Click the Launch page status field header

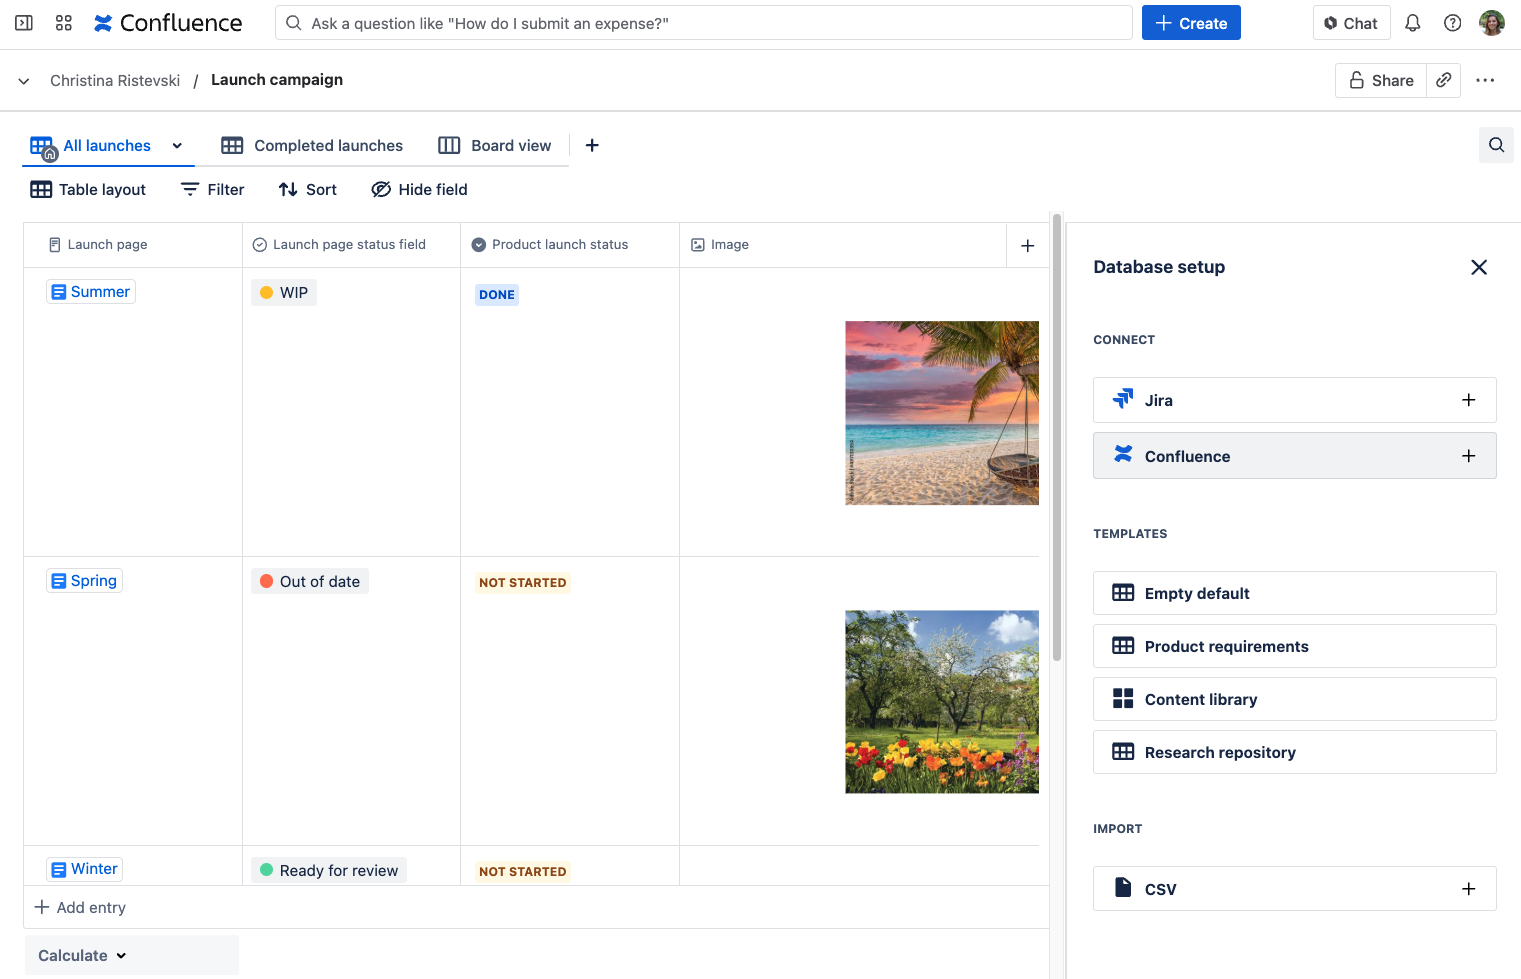[351, 245]
